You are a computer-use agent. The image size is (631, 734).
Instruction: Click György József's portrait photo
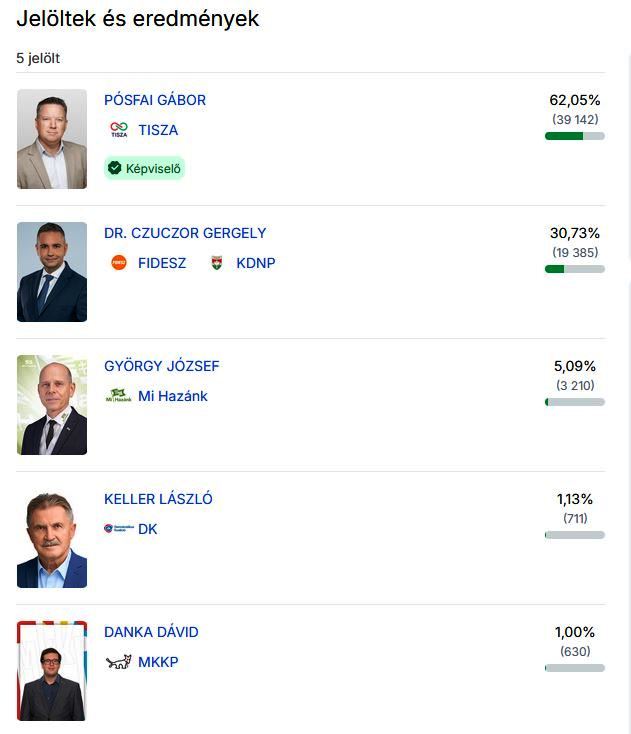[x=52, y=405]
